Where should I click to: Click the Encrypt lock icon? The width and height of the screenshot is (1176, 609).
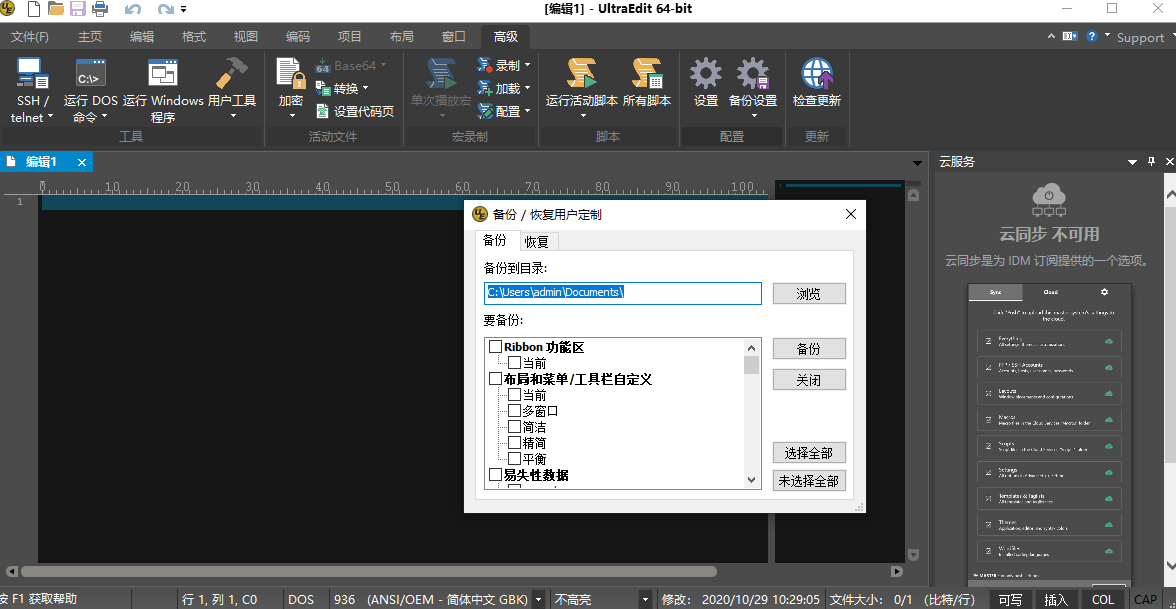[291, 74]
